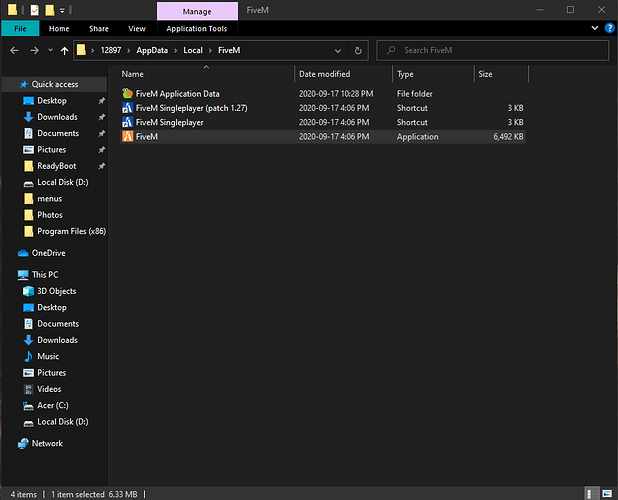This screenshot has width=618, height=500.
Task: Open the FiveM Application Data folder
Action: coord(177,93)
